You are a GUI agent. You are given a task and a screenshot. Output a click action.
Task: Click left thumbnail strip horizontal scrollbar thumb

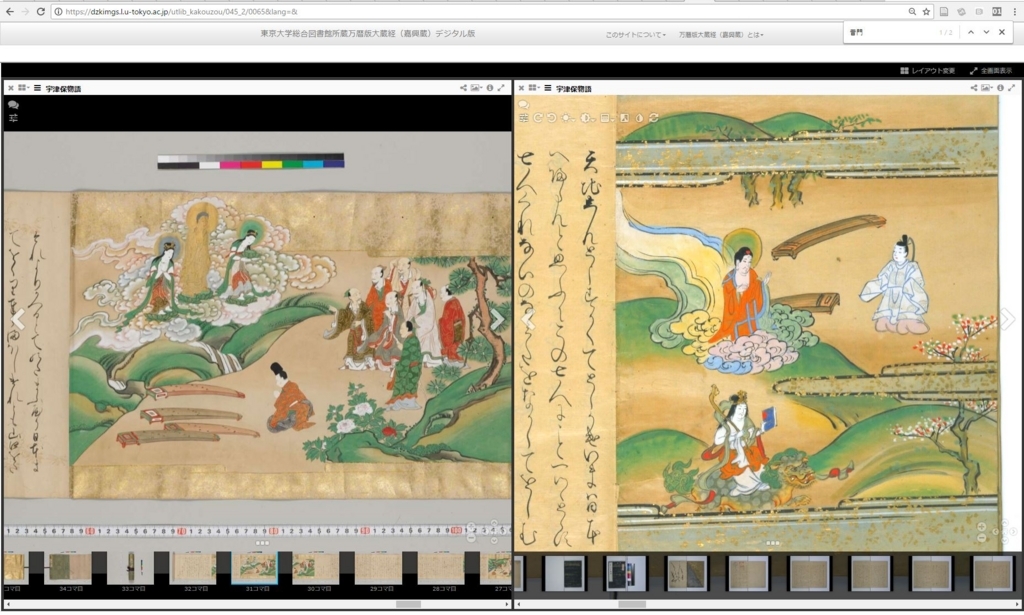pyautogui.click(x=408, y=605)
